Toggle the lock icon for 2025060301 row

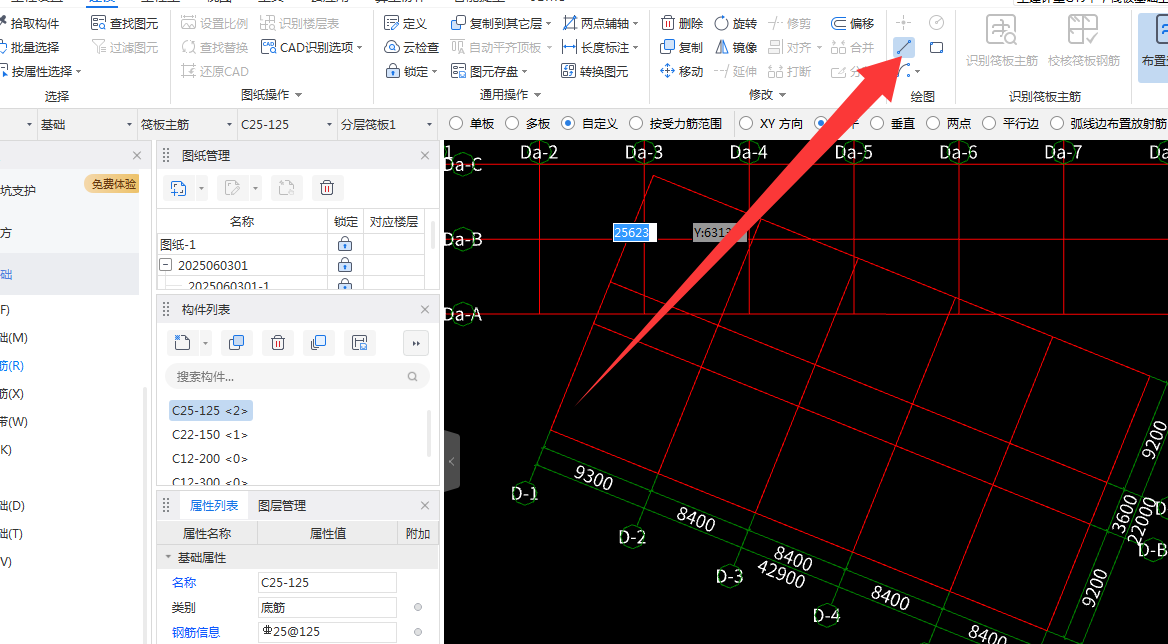[x=345, y=265]
